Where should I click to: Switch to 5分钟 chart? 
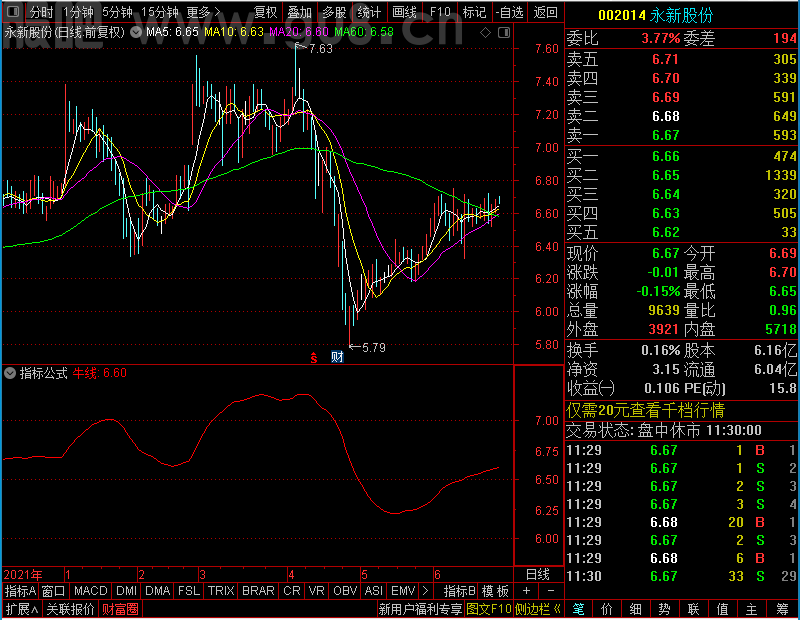click(117, 12)
